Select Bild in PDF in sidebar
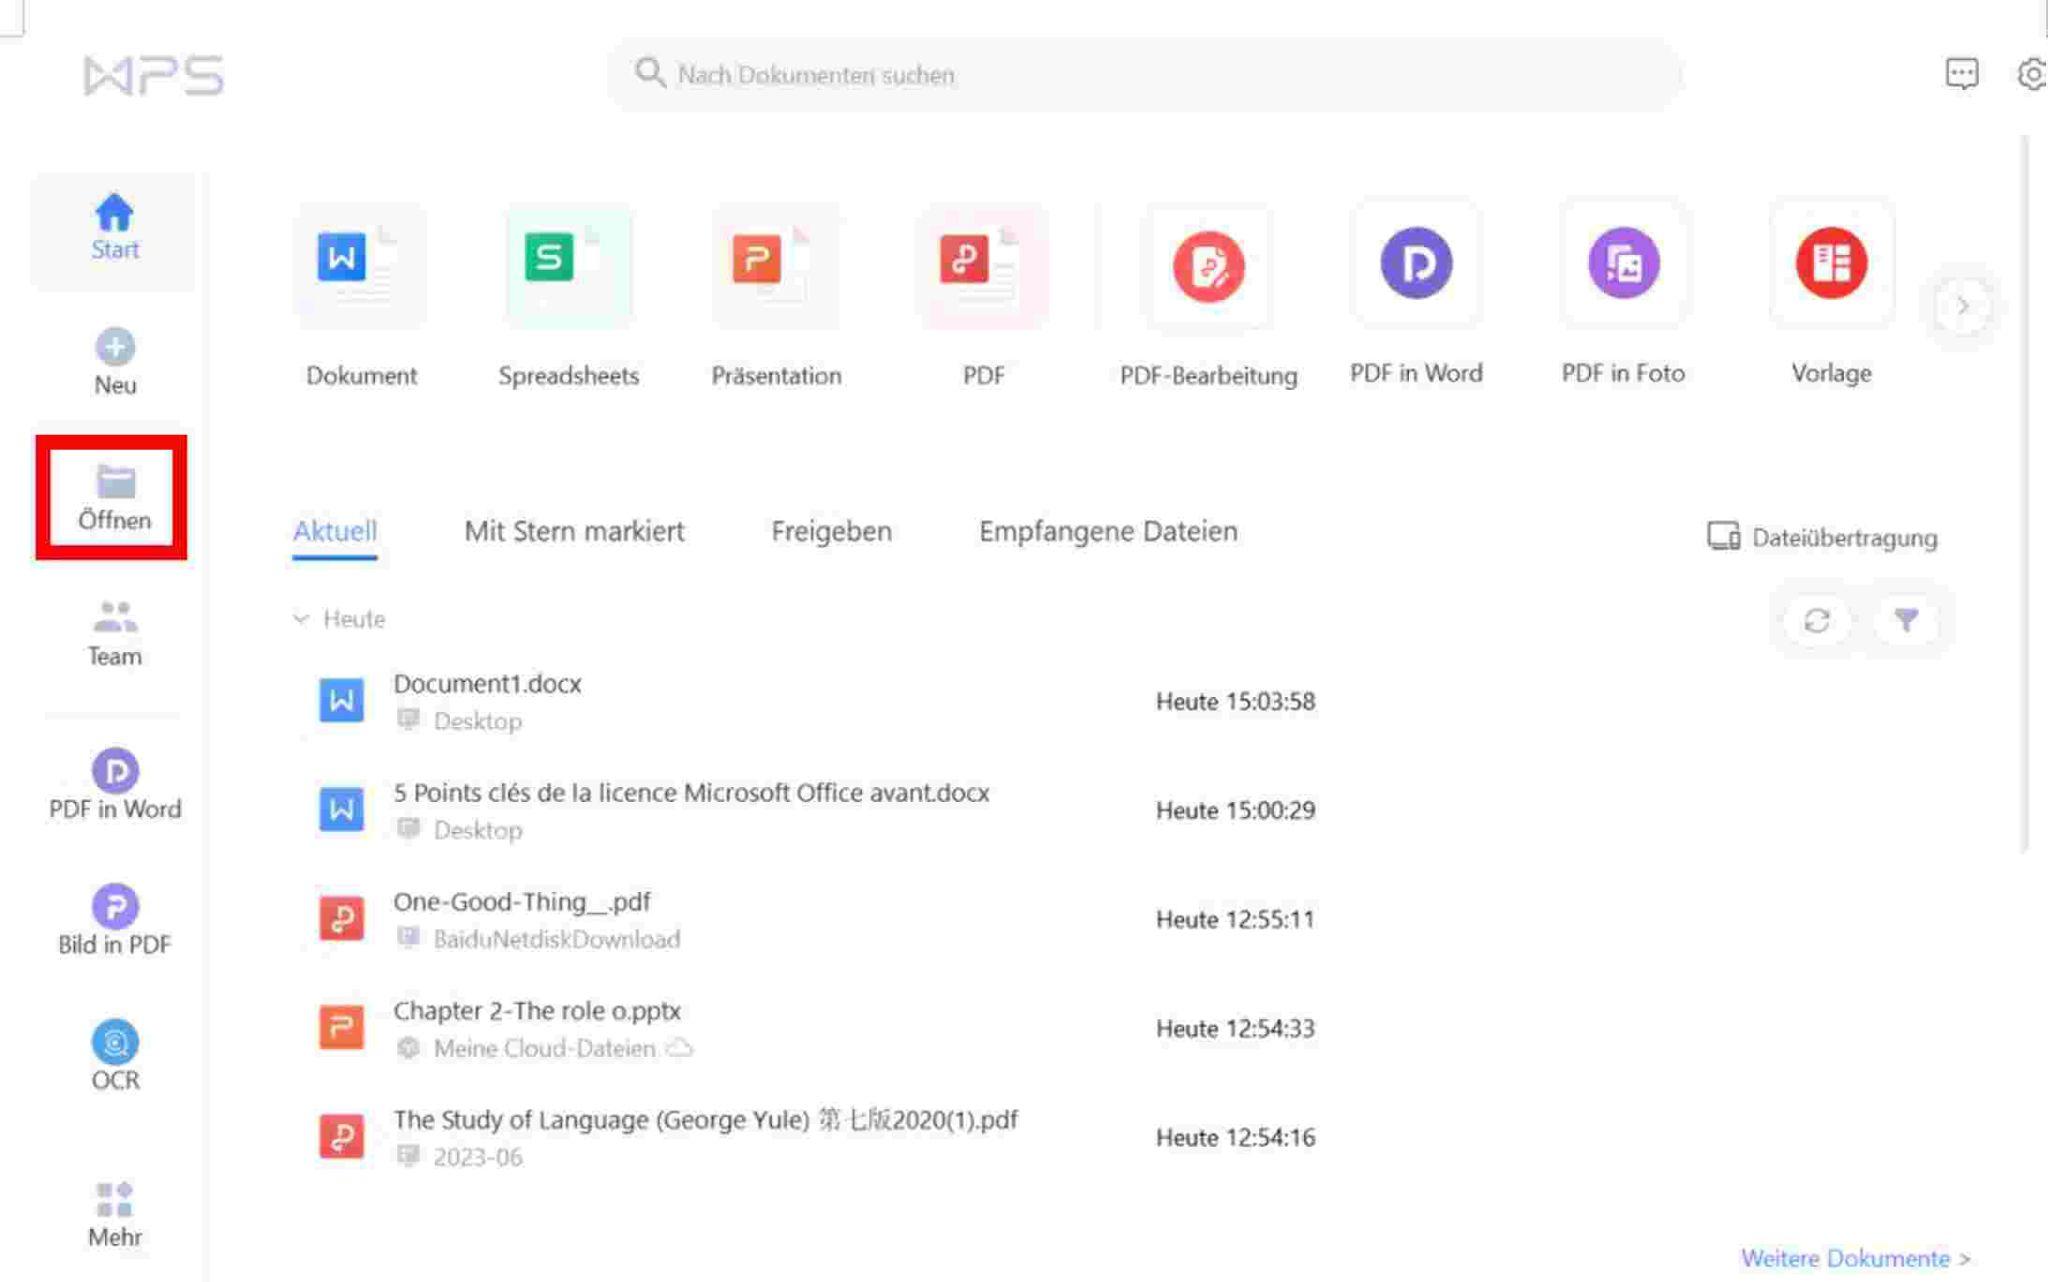The height and width of the screenshot is (1282, 2048). (x=115, y=920)
